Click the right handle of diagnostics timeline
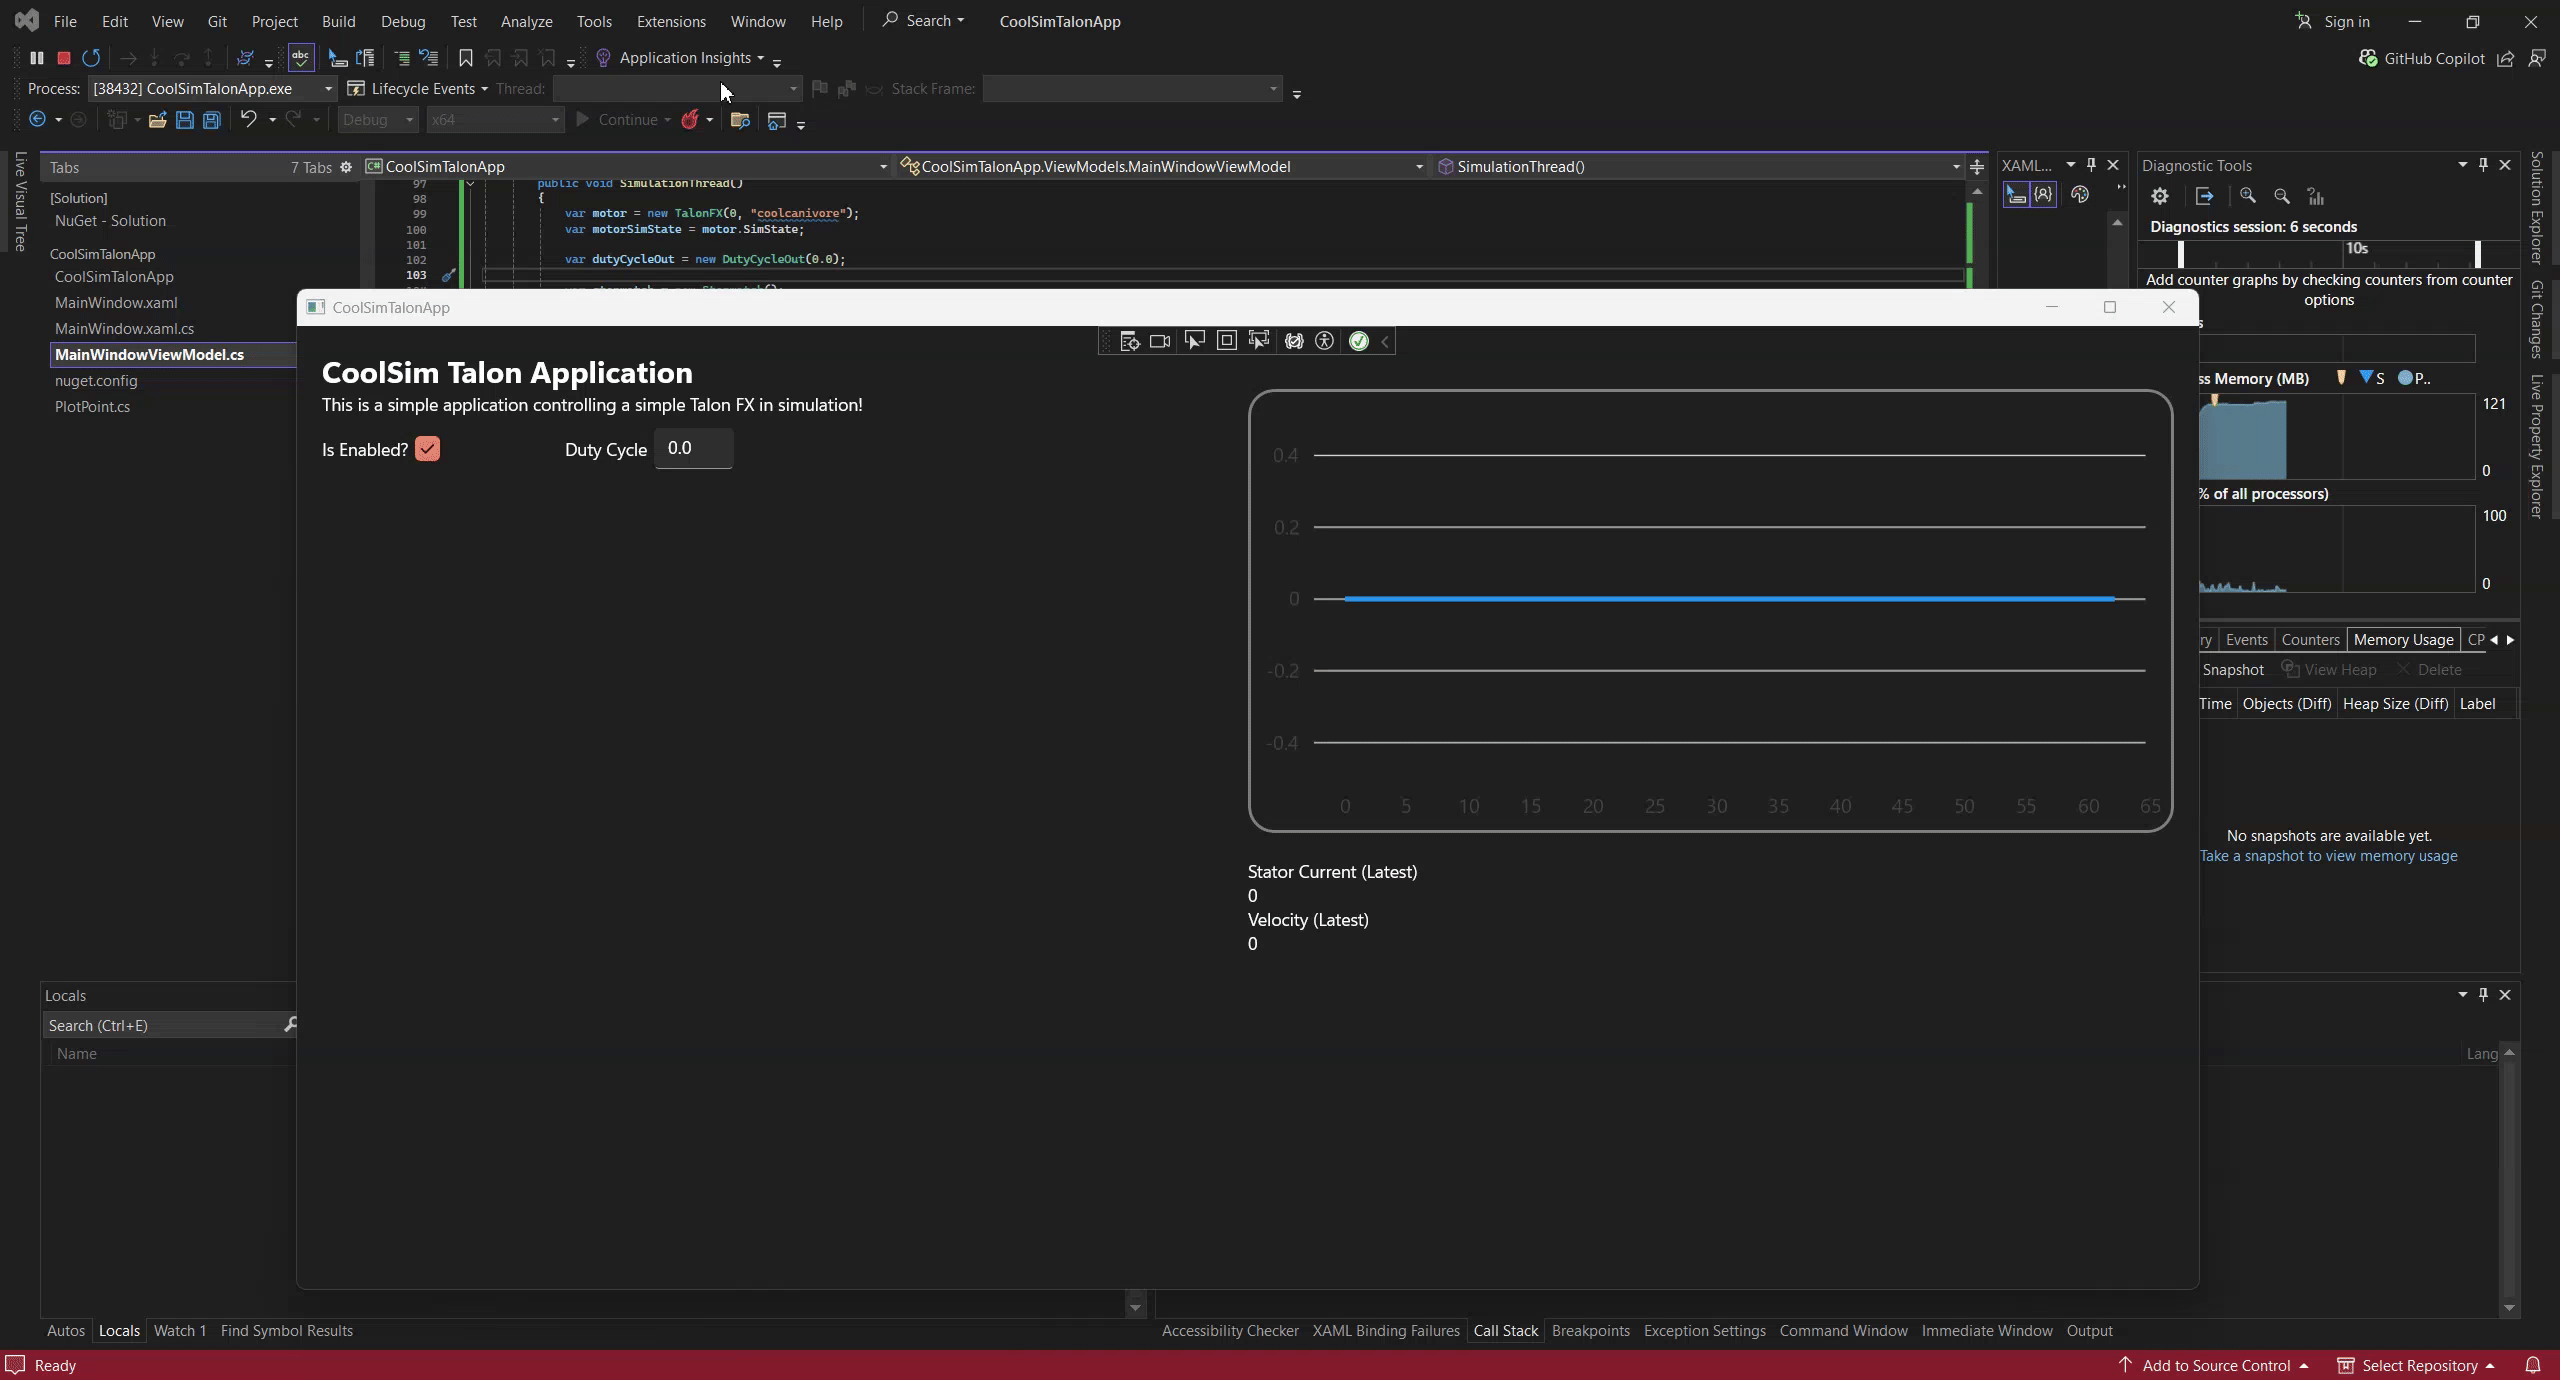The width and height of the screenshot is (2560, 1380). click(2477, 253)
